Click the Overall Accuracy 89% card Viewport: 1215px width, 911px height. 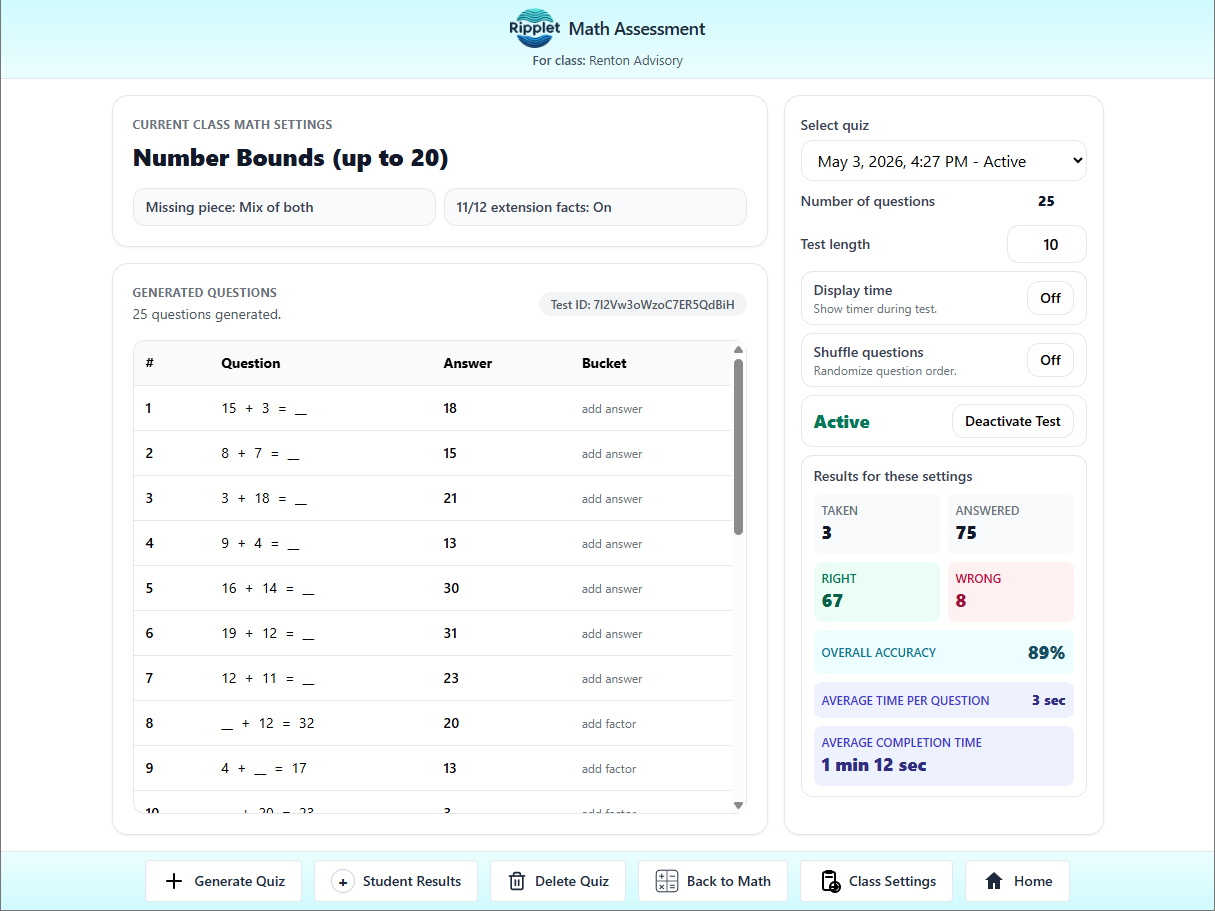(x=943, y=652)
